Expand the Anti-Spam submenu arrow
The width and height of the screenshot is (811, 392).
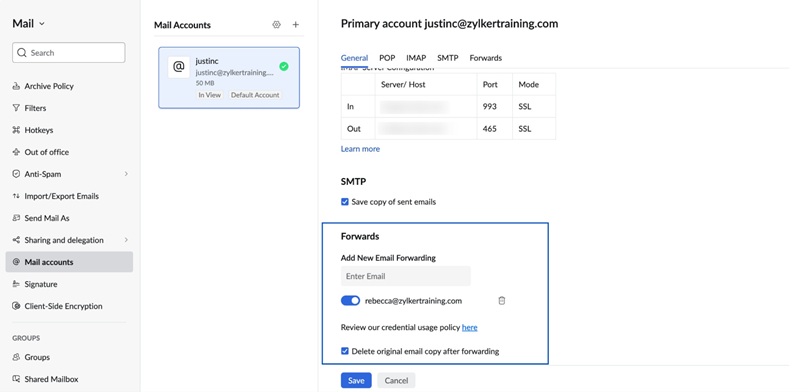click(126, 174)
